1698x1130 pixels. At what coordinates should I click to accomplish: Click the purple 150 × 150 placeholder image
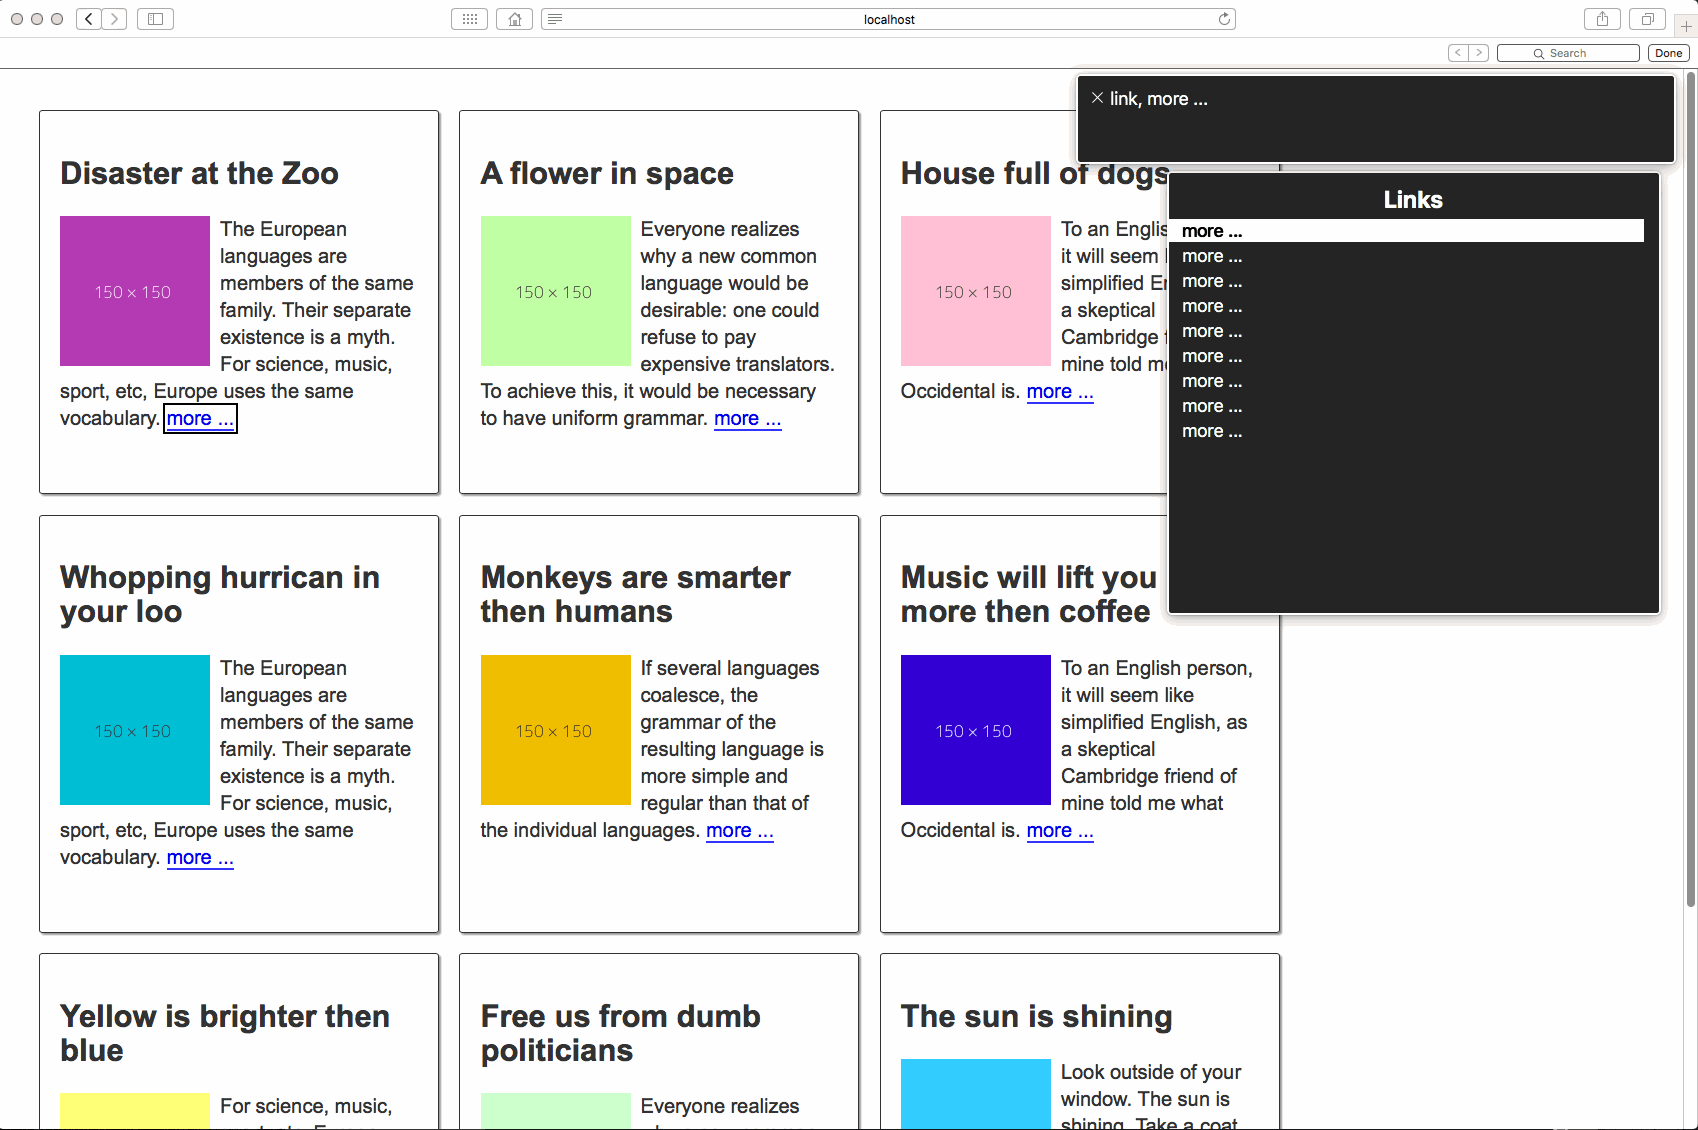(135, 291)
